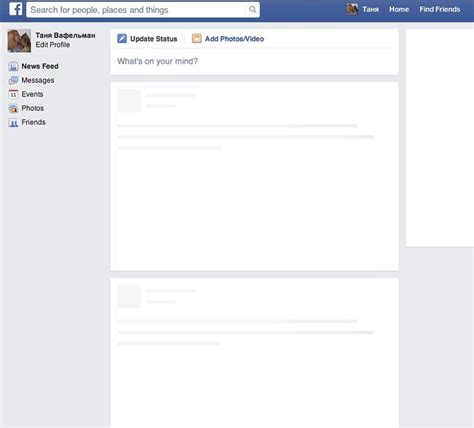474x428 pixels.
Task: Click the Update Status pencil icon
Action: pos(122,39)
